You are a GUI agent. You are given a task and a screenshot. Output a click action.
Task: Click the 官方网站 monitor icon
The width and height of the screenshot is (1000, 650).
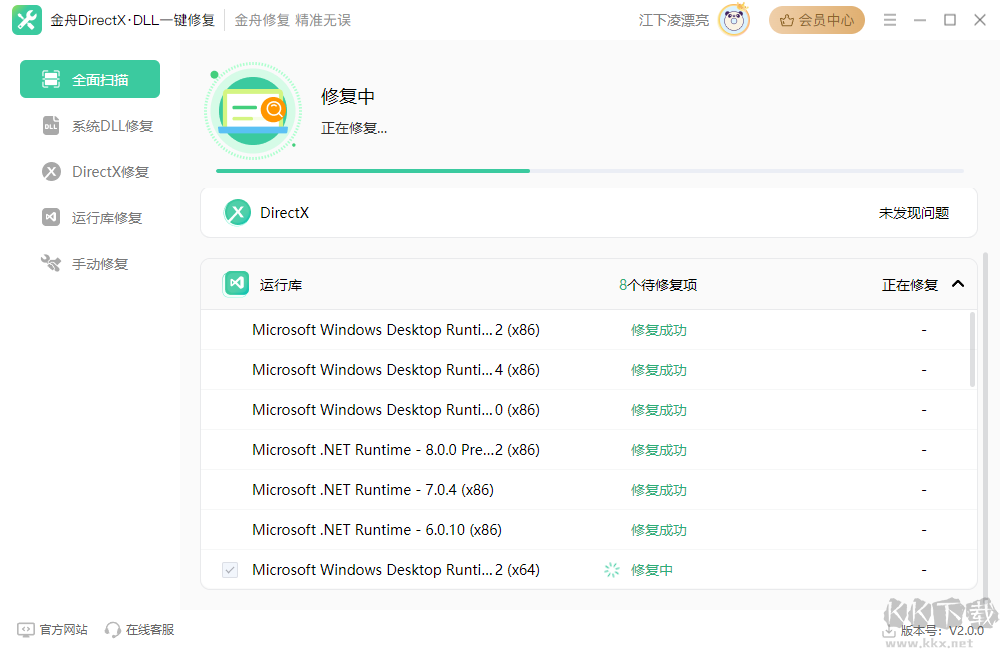[x=23, y=629]
